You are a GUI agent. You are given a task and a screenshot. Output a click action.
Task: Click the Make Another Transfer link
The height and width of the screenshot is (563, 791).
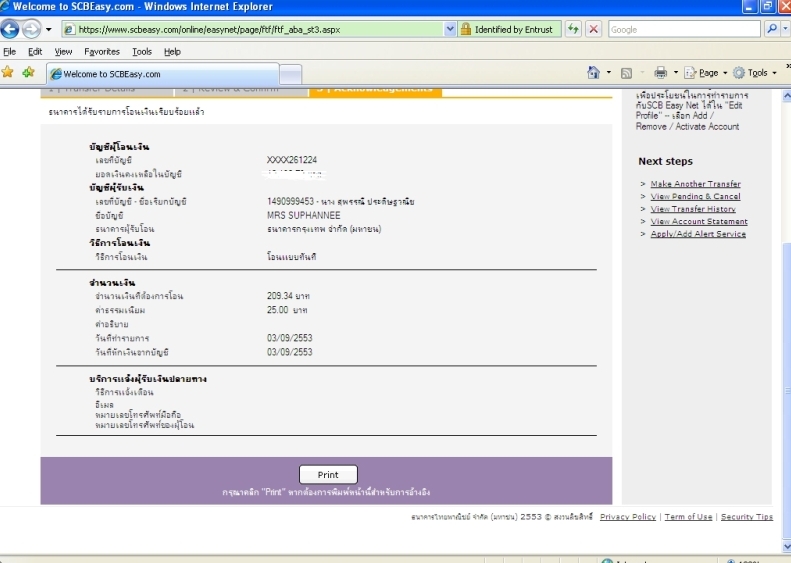click(695, 184)
